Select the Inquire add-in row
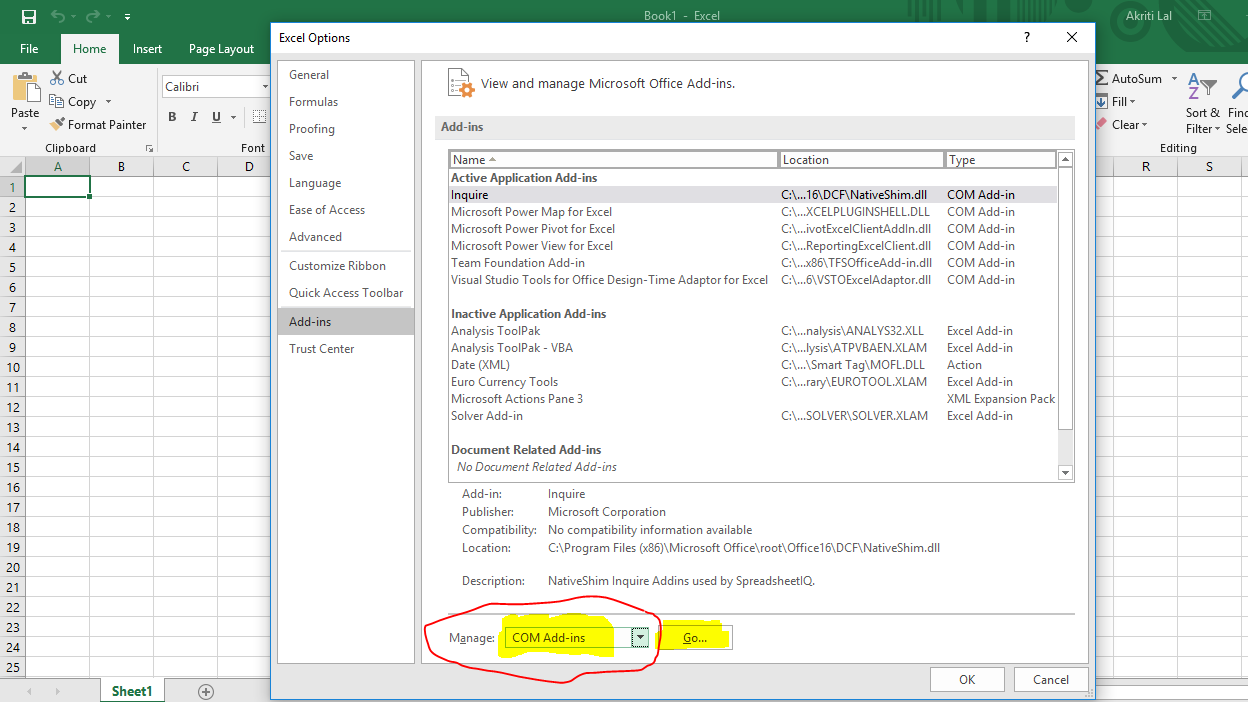 (753, 195)
